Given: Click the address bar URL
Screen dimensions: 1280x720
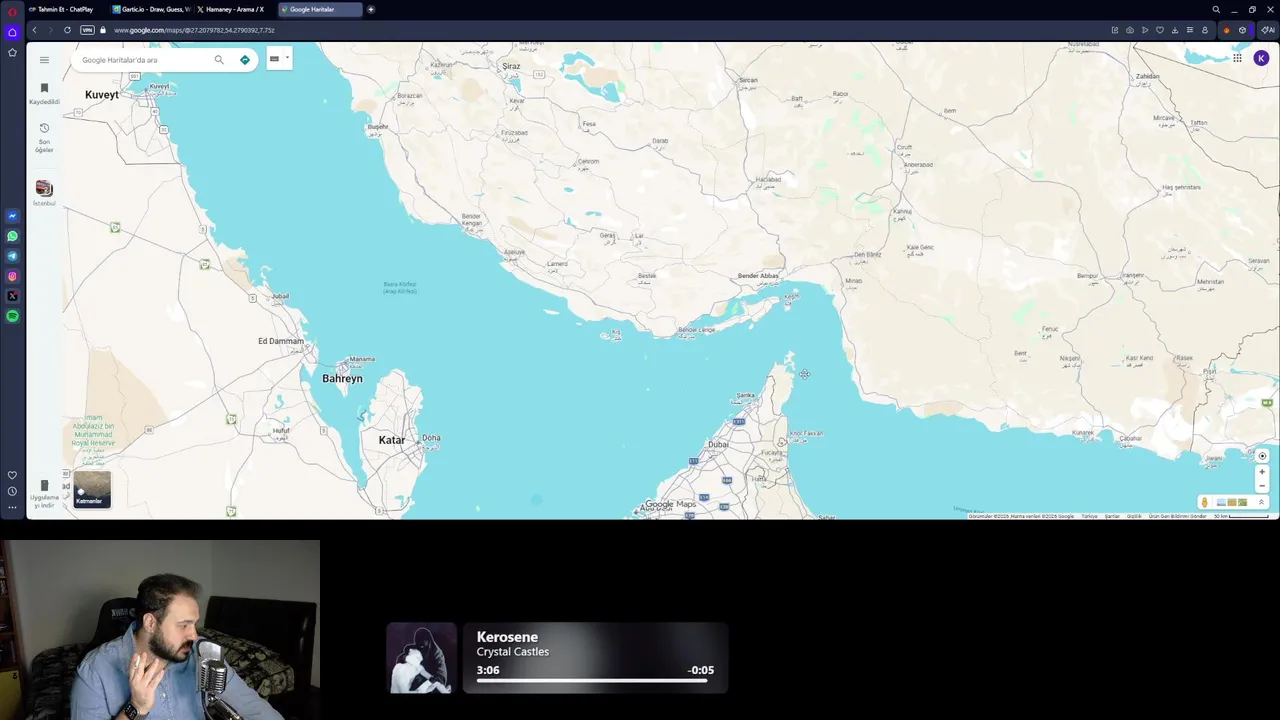Looking at the screenshot, I should pyautogui.click(x=194, y=30).
